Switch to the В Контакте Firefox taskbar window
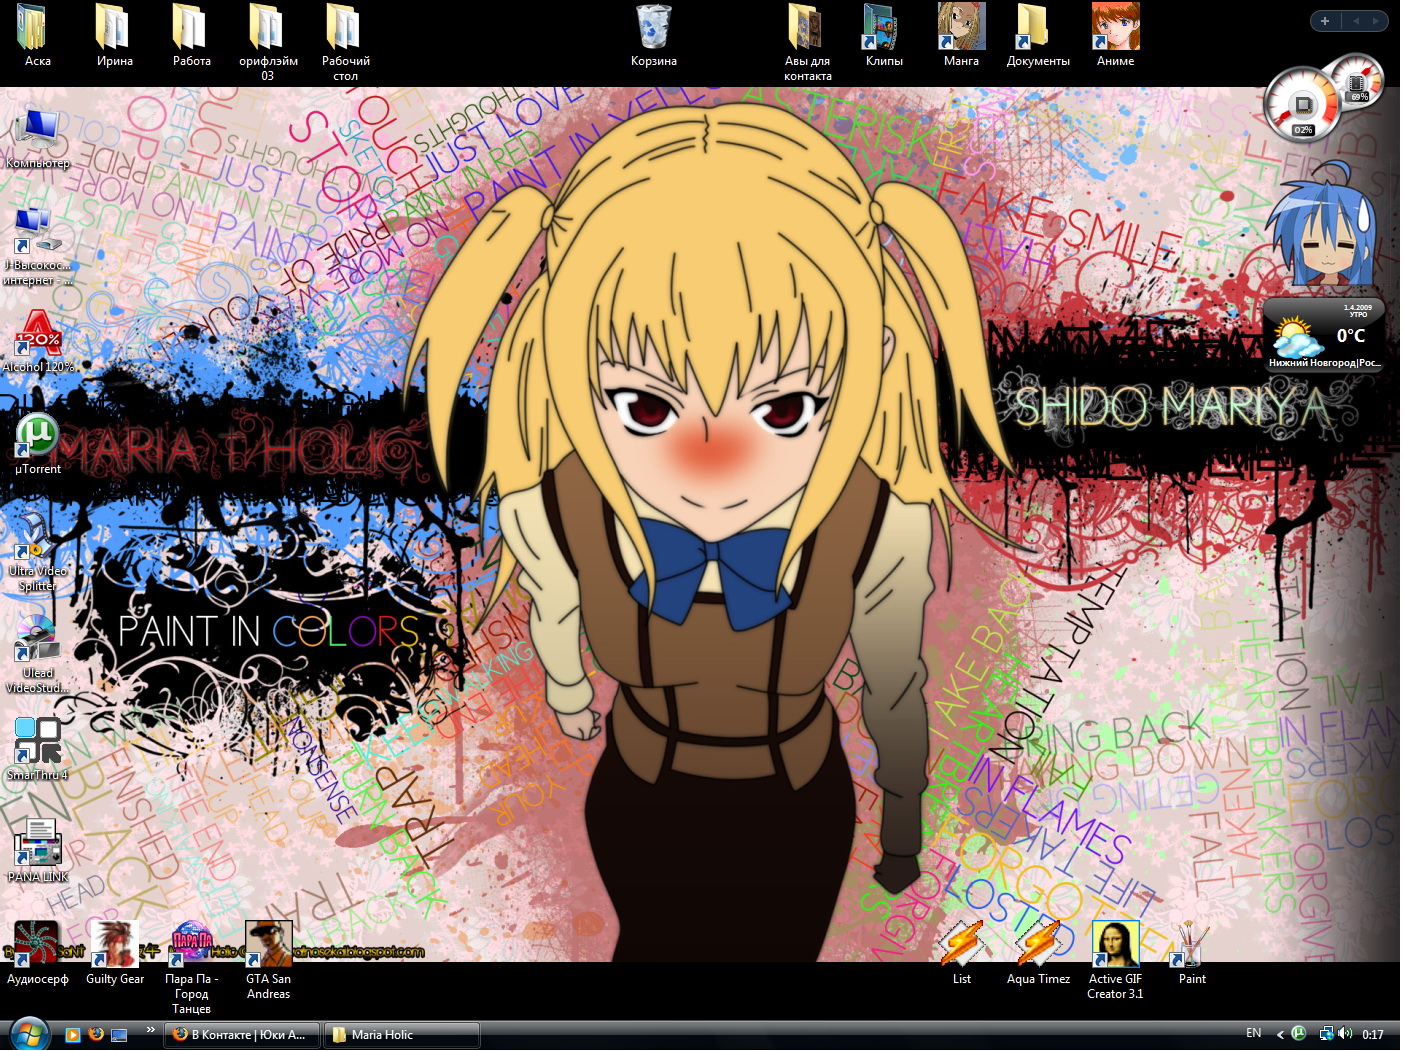The width and height of the screenshot is (1403, 1051). [x=242, y=1035]
